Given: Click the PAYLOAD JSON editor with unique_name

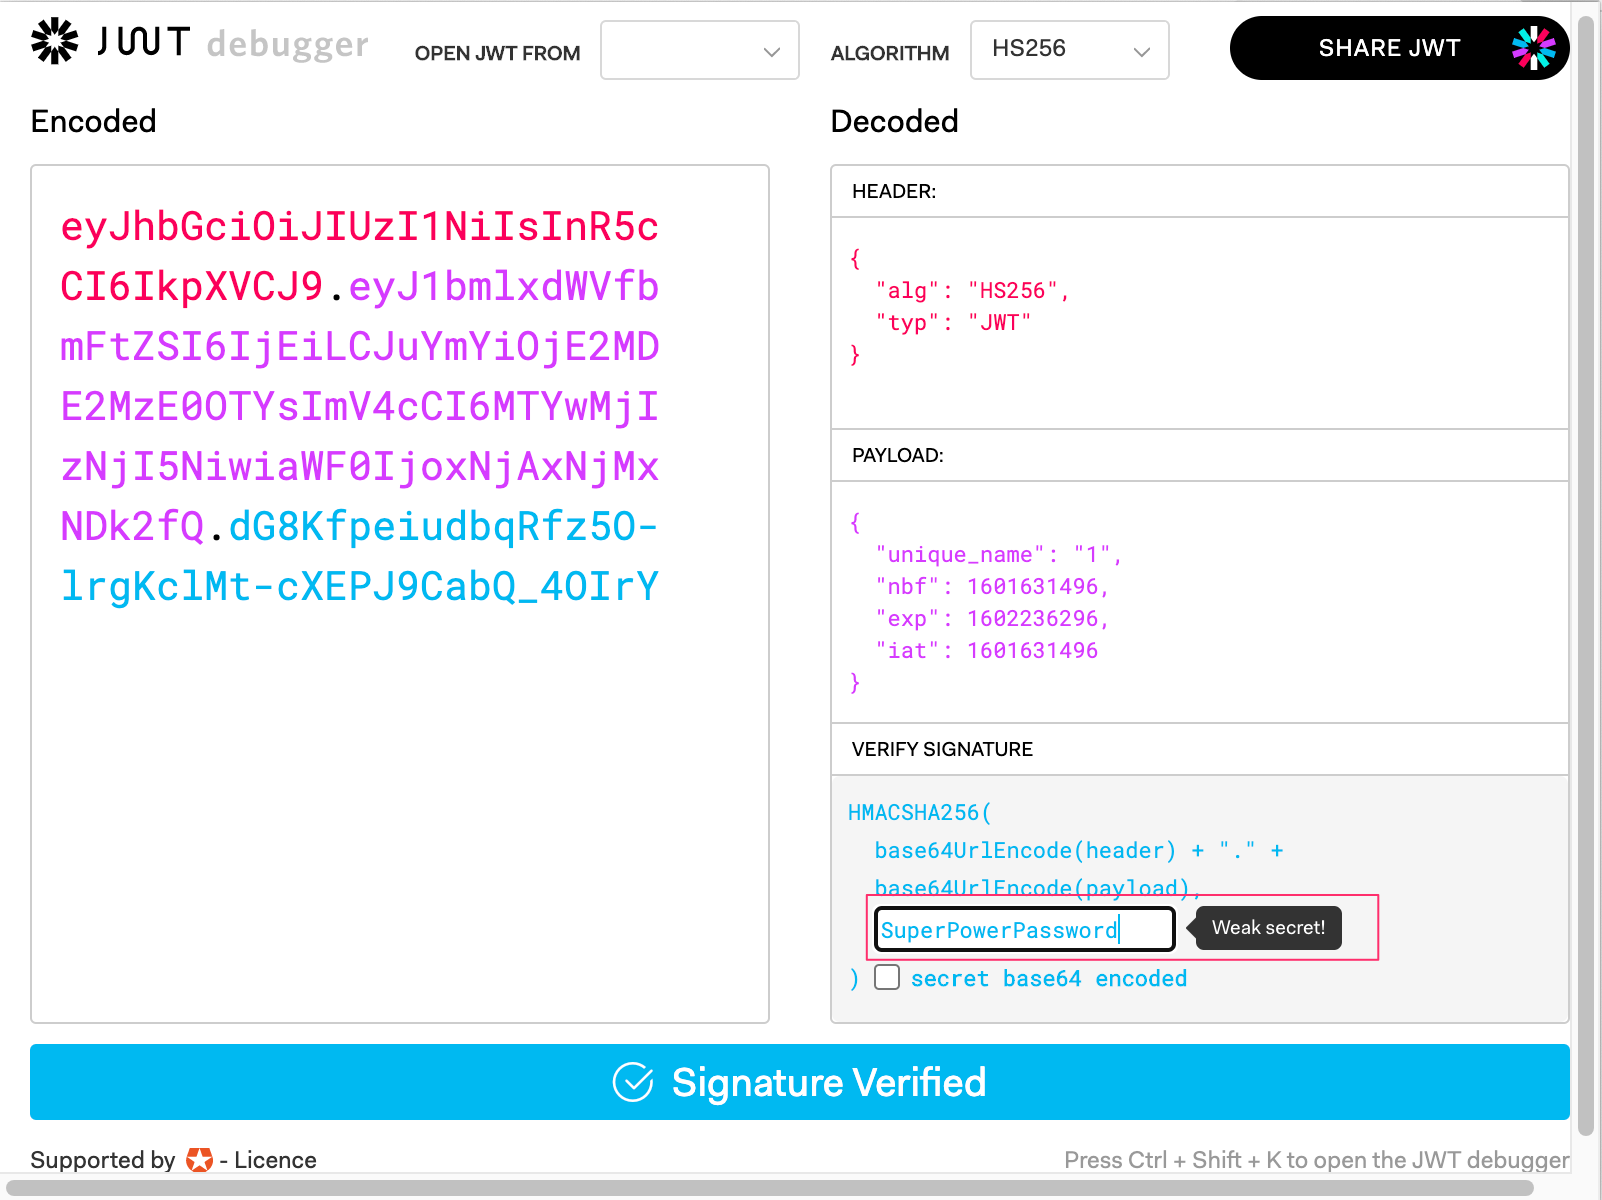Looking at the screenshot, I should coord(1199,600).
